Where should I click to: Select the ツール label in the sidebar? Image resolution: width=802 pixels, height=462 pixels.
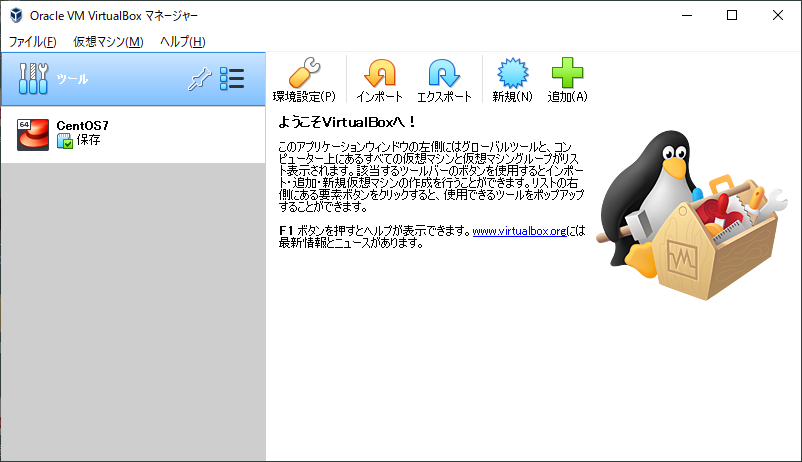72,79
